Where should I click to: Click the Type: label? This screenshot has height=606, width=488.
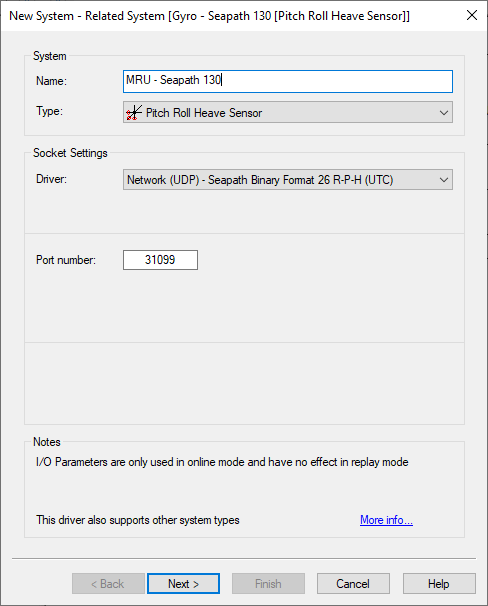[49, 111]
